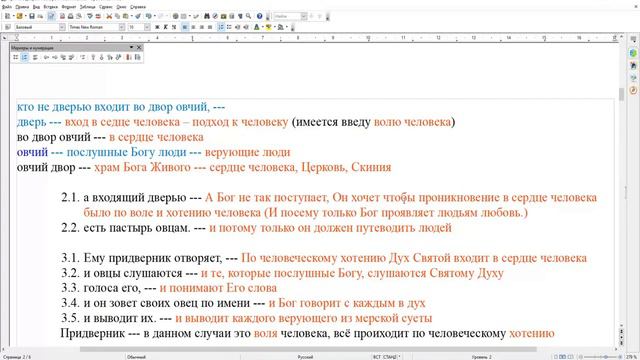Screen dimensions: 640x360
Task: Move item down in numbering toolbar
Action: [x=102, y=57]
